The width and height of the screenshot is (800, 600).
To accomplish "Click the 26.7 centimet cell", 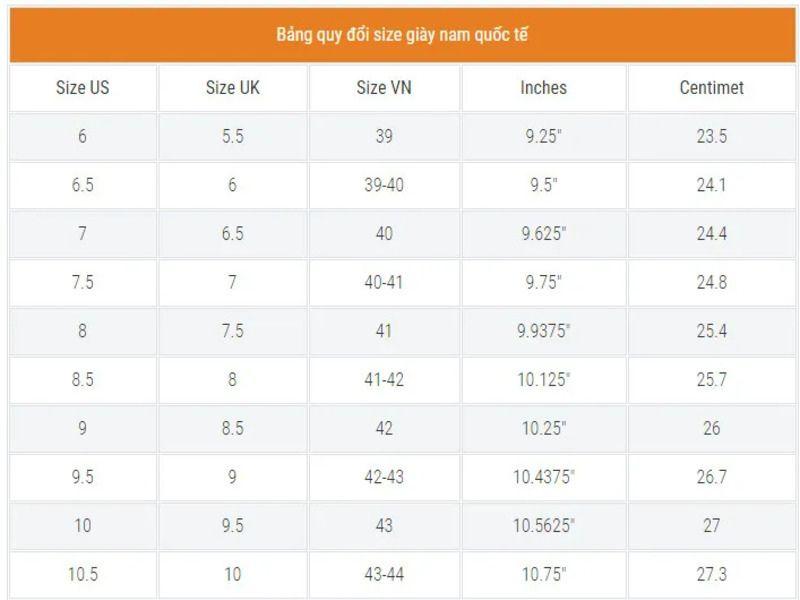I will (x=711, y=477).
